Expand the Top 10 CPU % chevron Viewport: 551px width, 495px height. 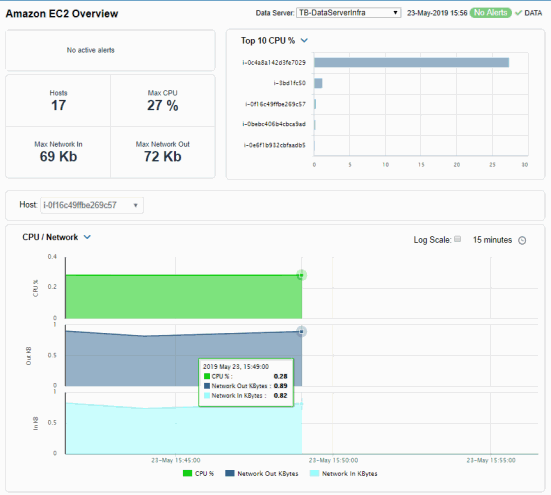click(x=304, y=40)
